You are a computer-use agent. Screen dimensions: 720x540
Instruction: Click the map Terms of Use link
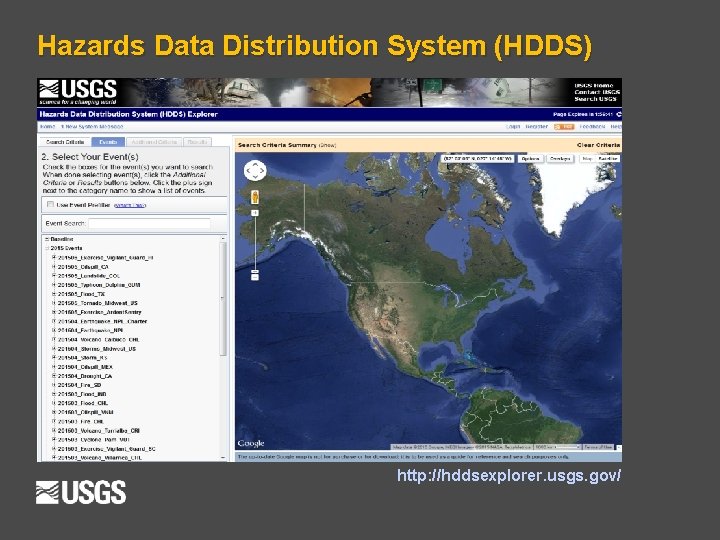click(x=598, y=447)
